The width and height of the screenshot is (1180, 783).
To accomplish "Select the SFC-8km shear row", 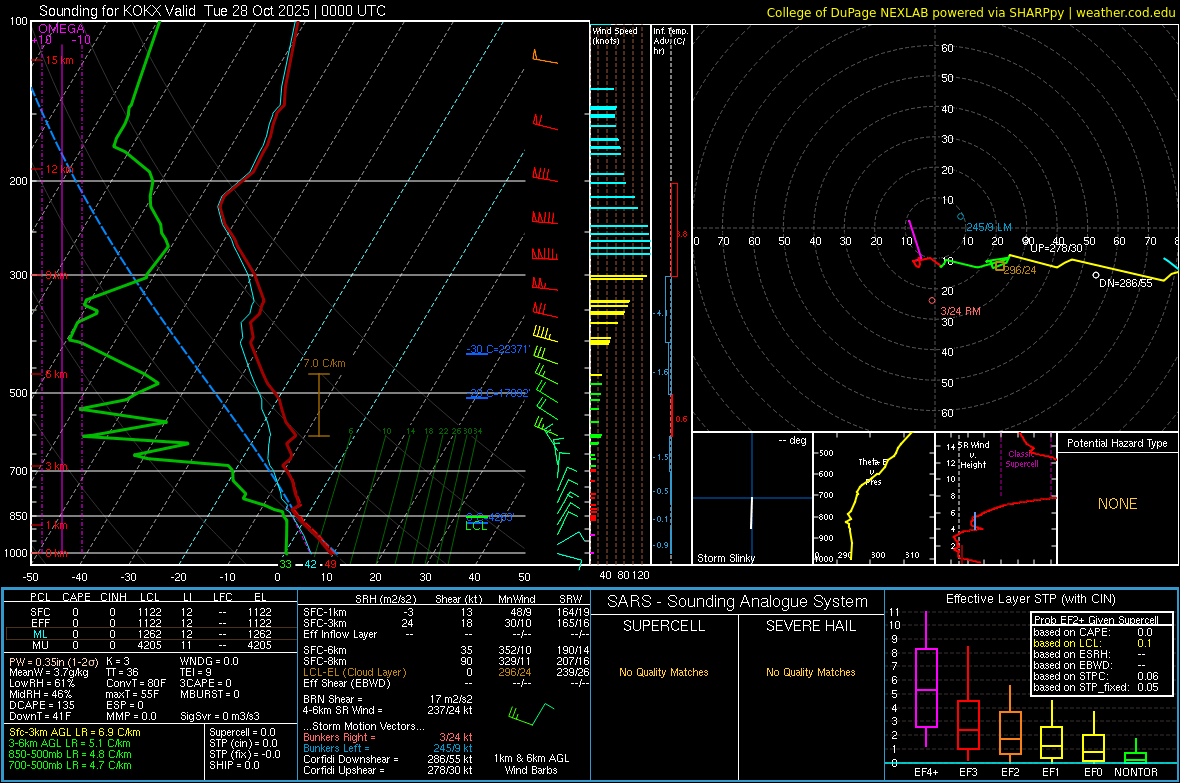I will (x=446, y=661).
